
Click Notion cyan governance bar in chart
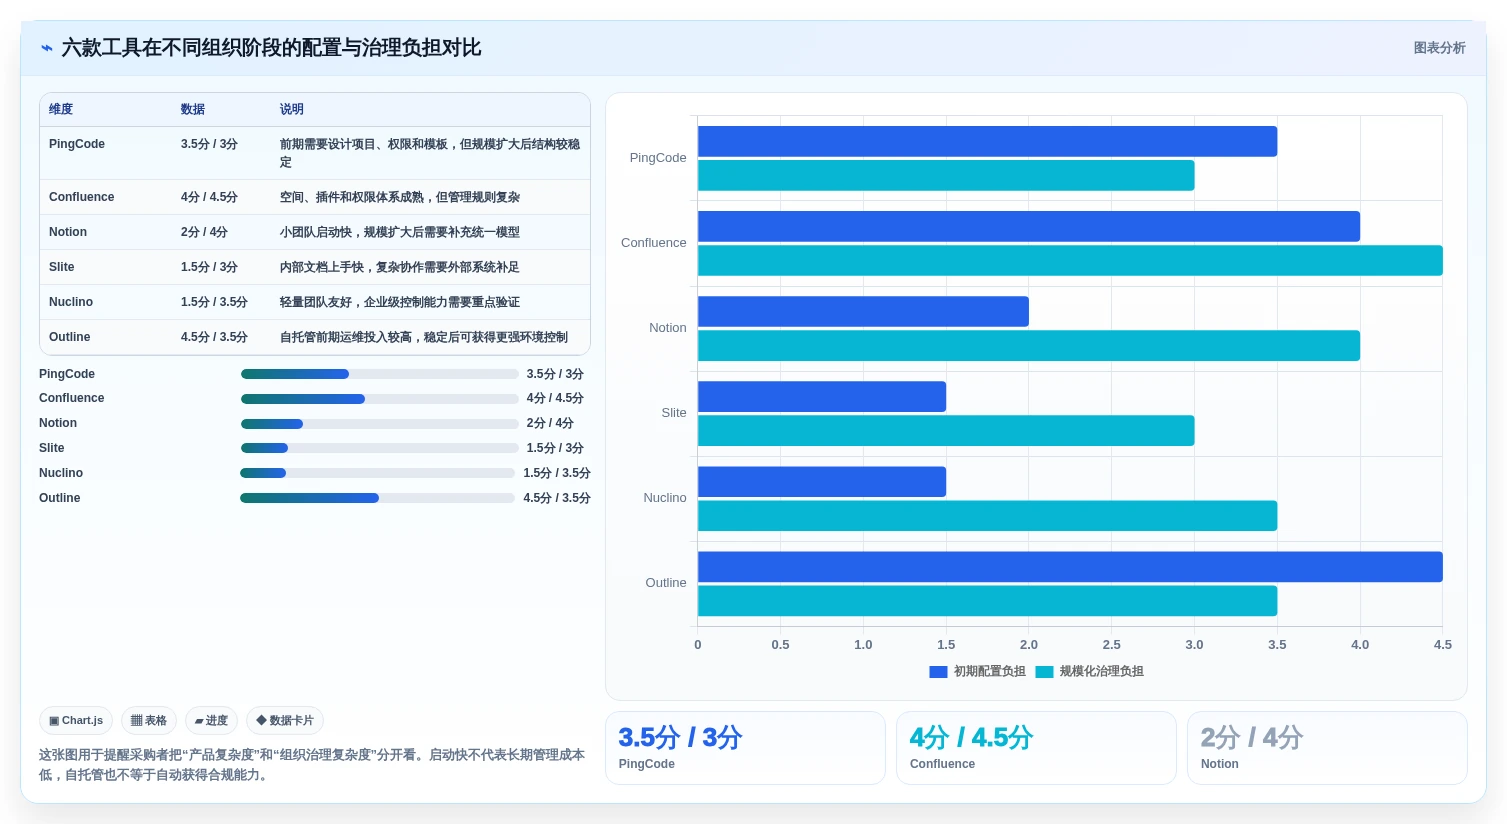(x=1029, y=345)
